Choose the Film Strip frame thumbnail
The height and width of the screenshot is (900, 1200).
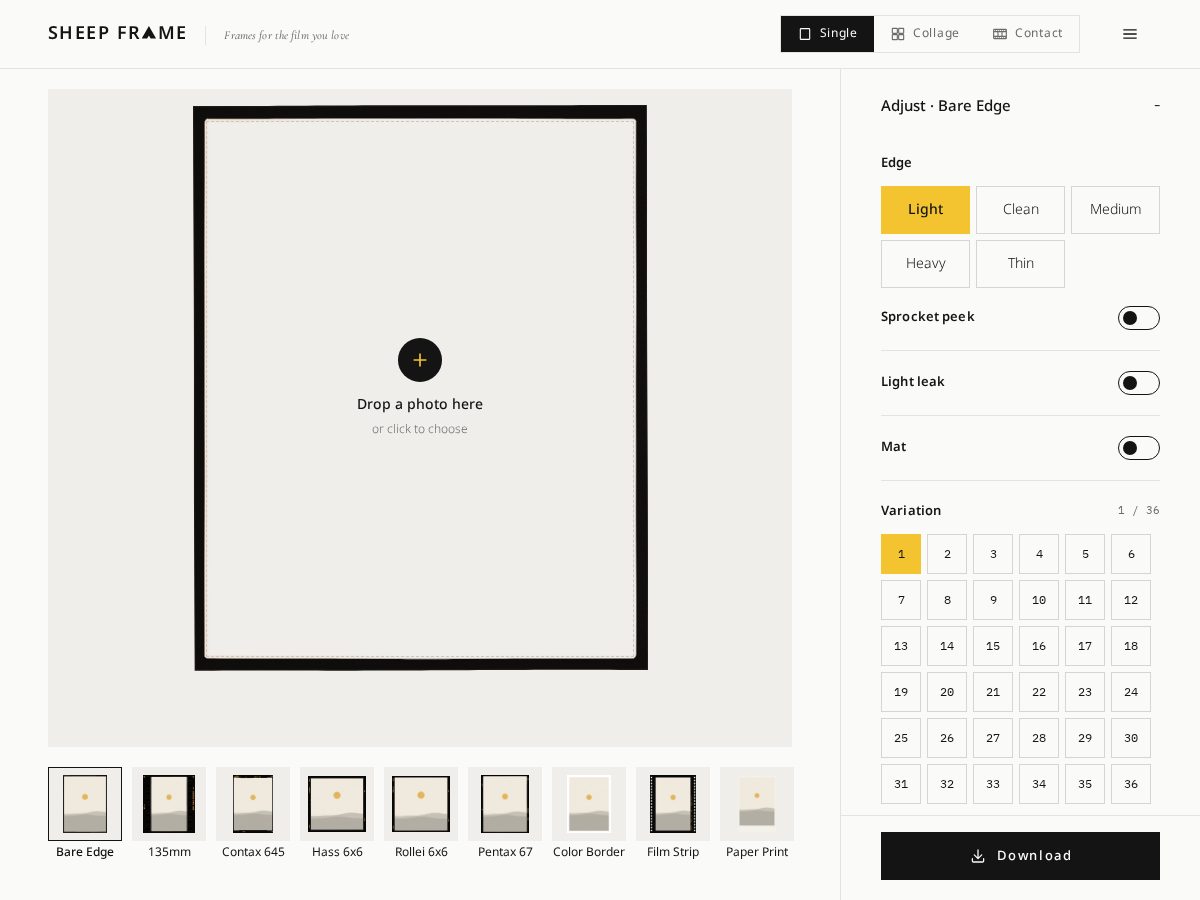pyautogui.click(x=673, y=804)
